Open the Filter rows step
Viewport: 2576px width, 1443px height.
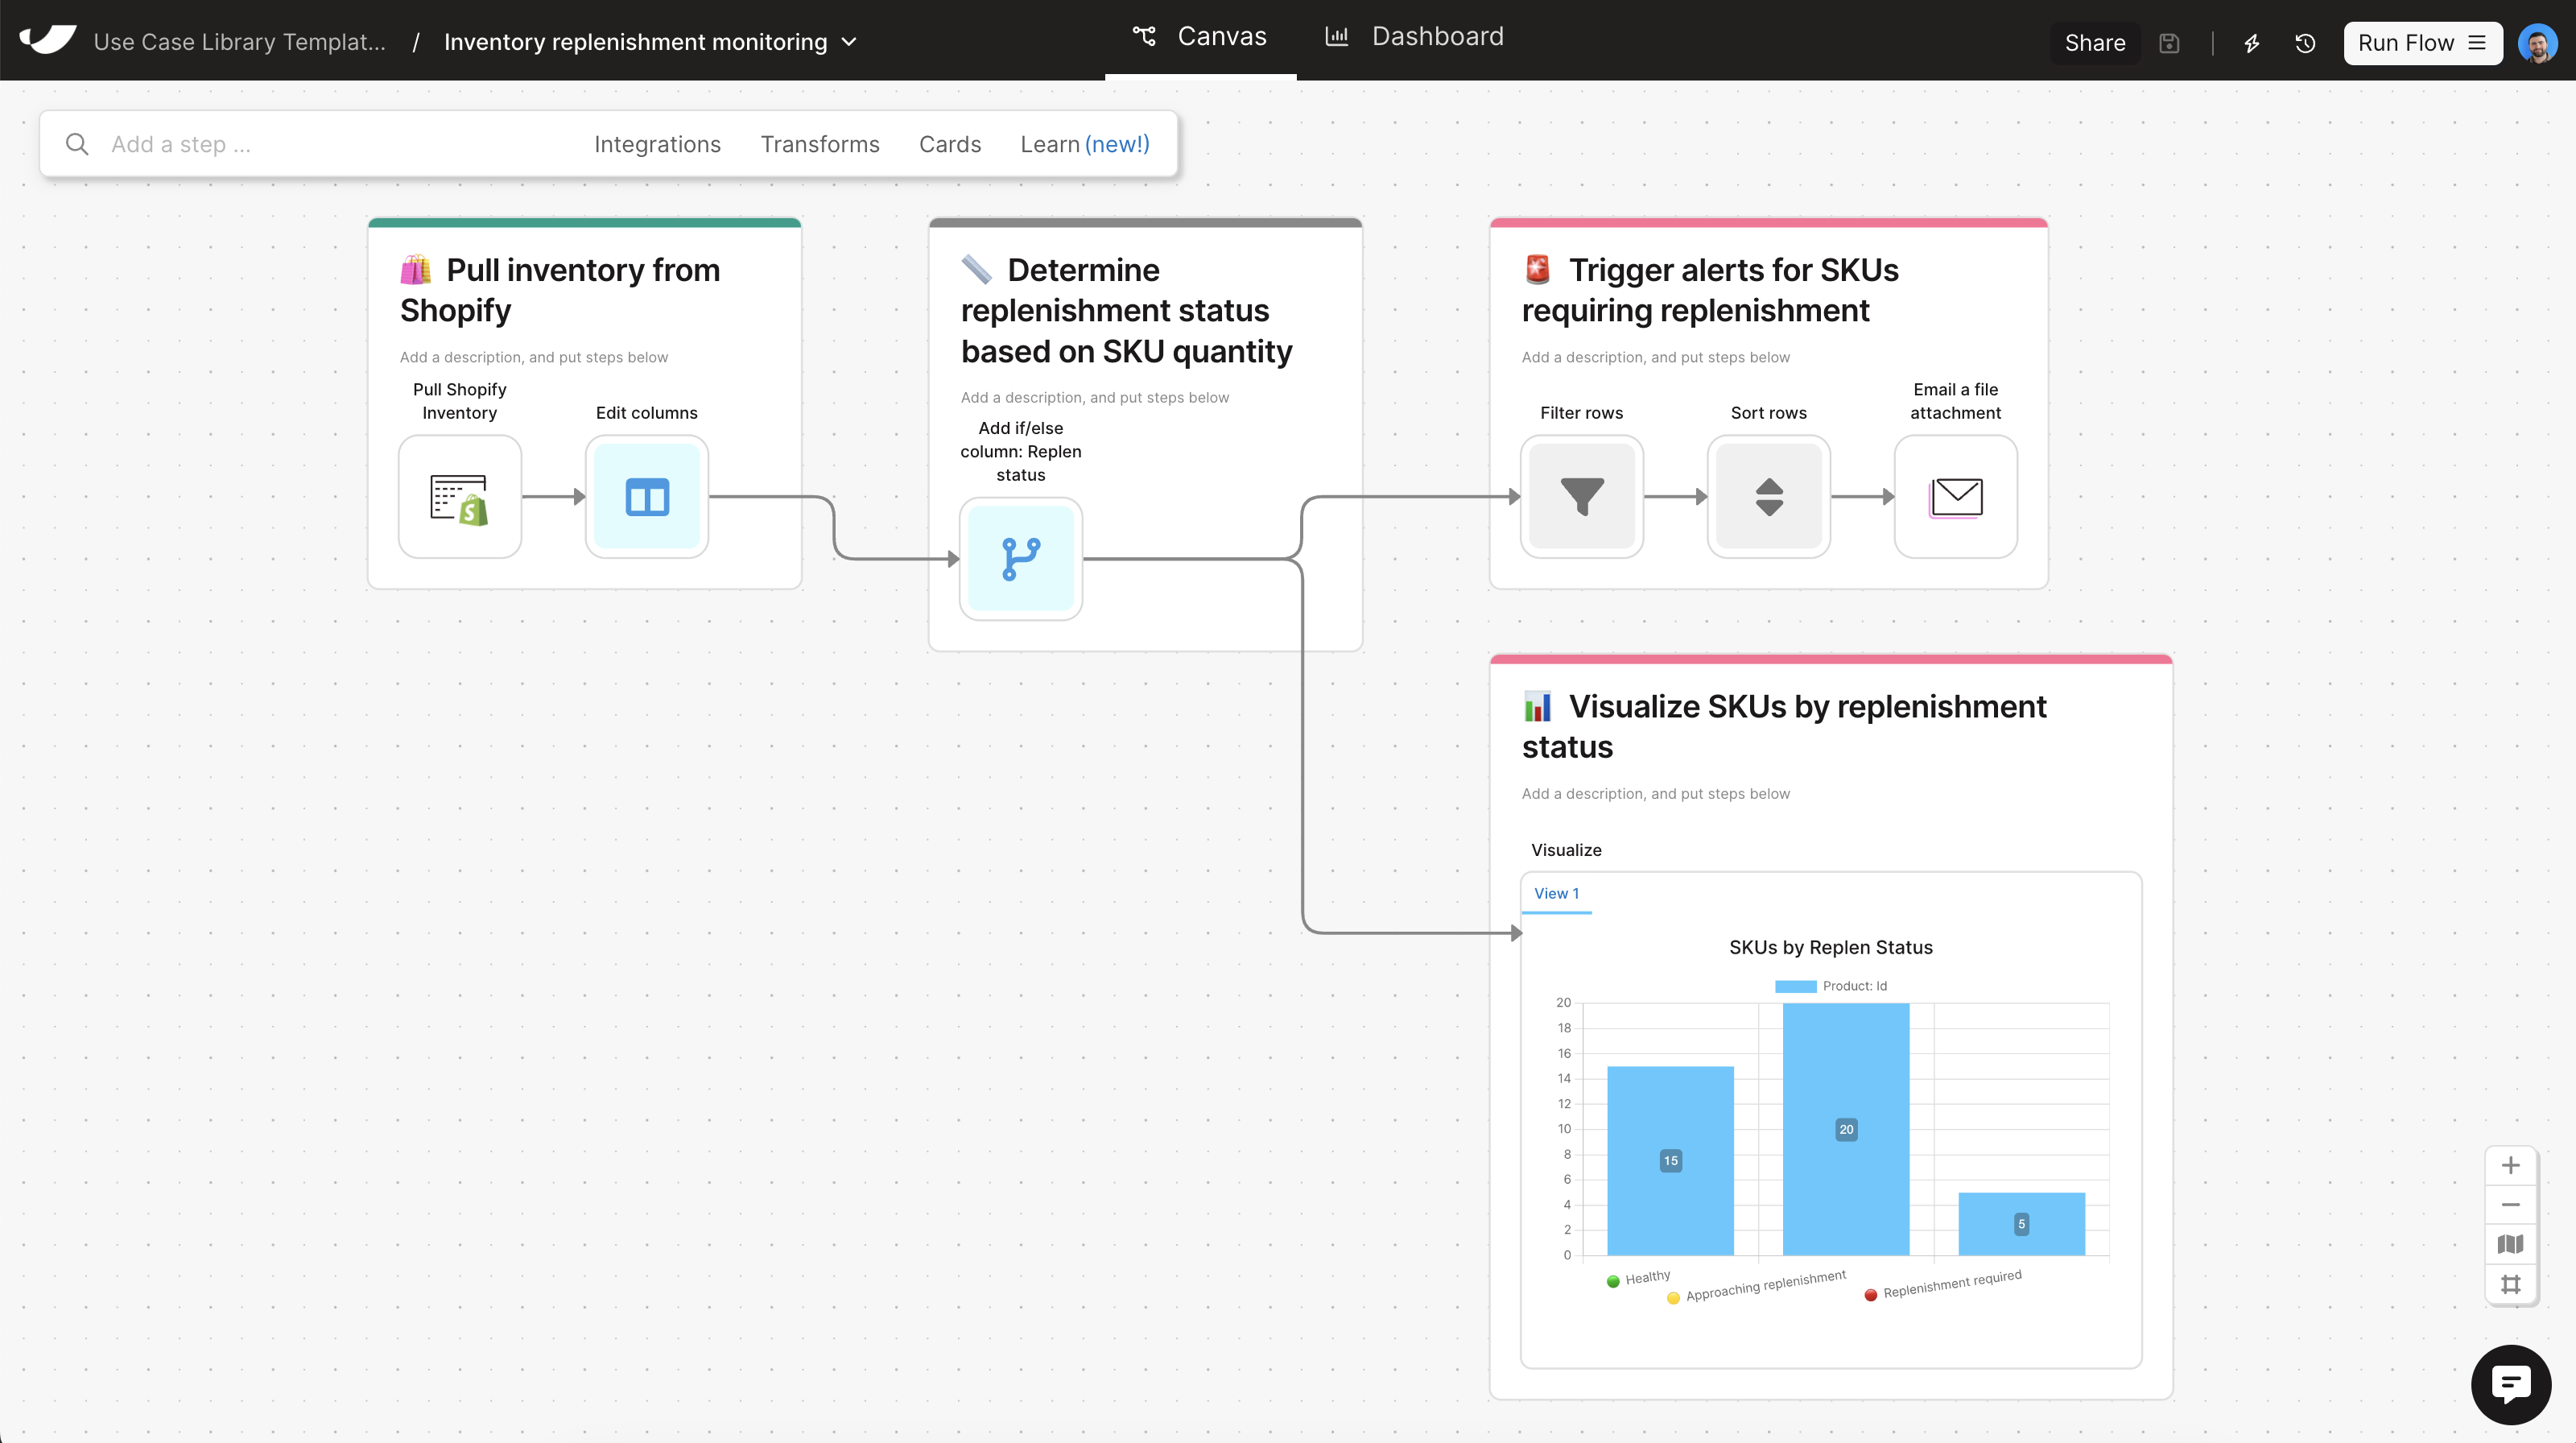[x=1582, y=496]
